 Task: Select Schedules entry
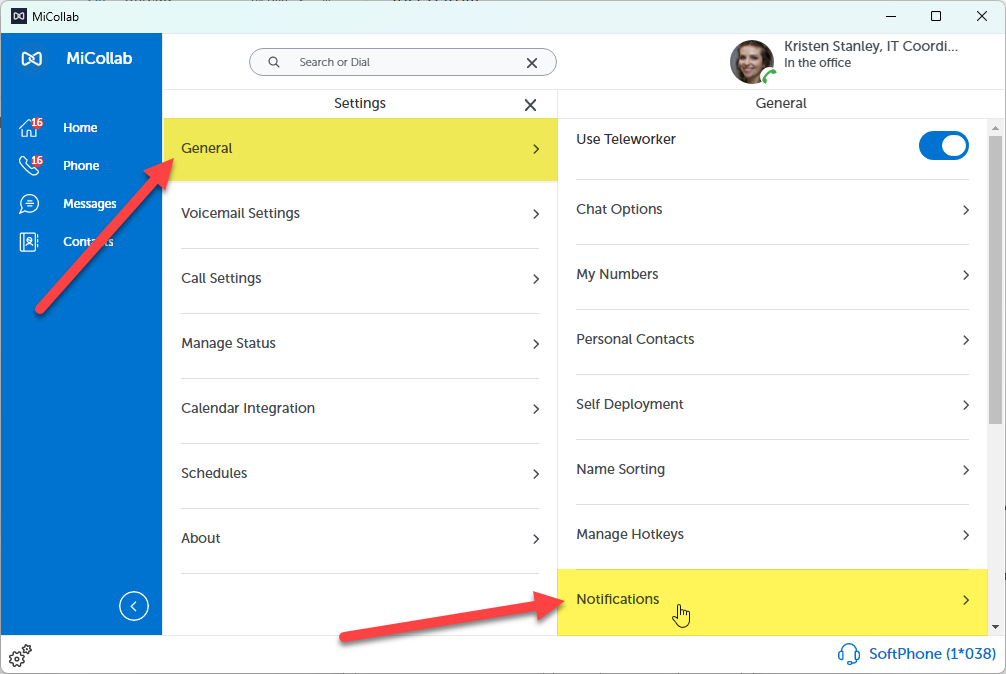tap(360, 474)
